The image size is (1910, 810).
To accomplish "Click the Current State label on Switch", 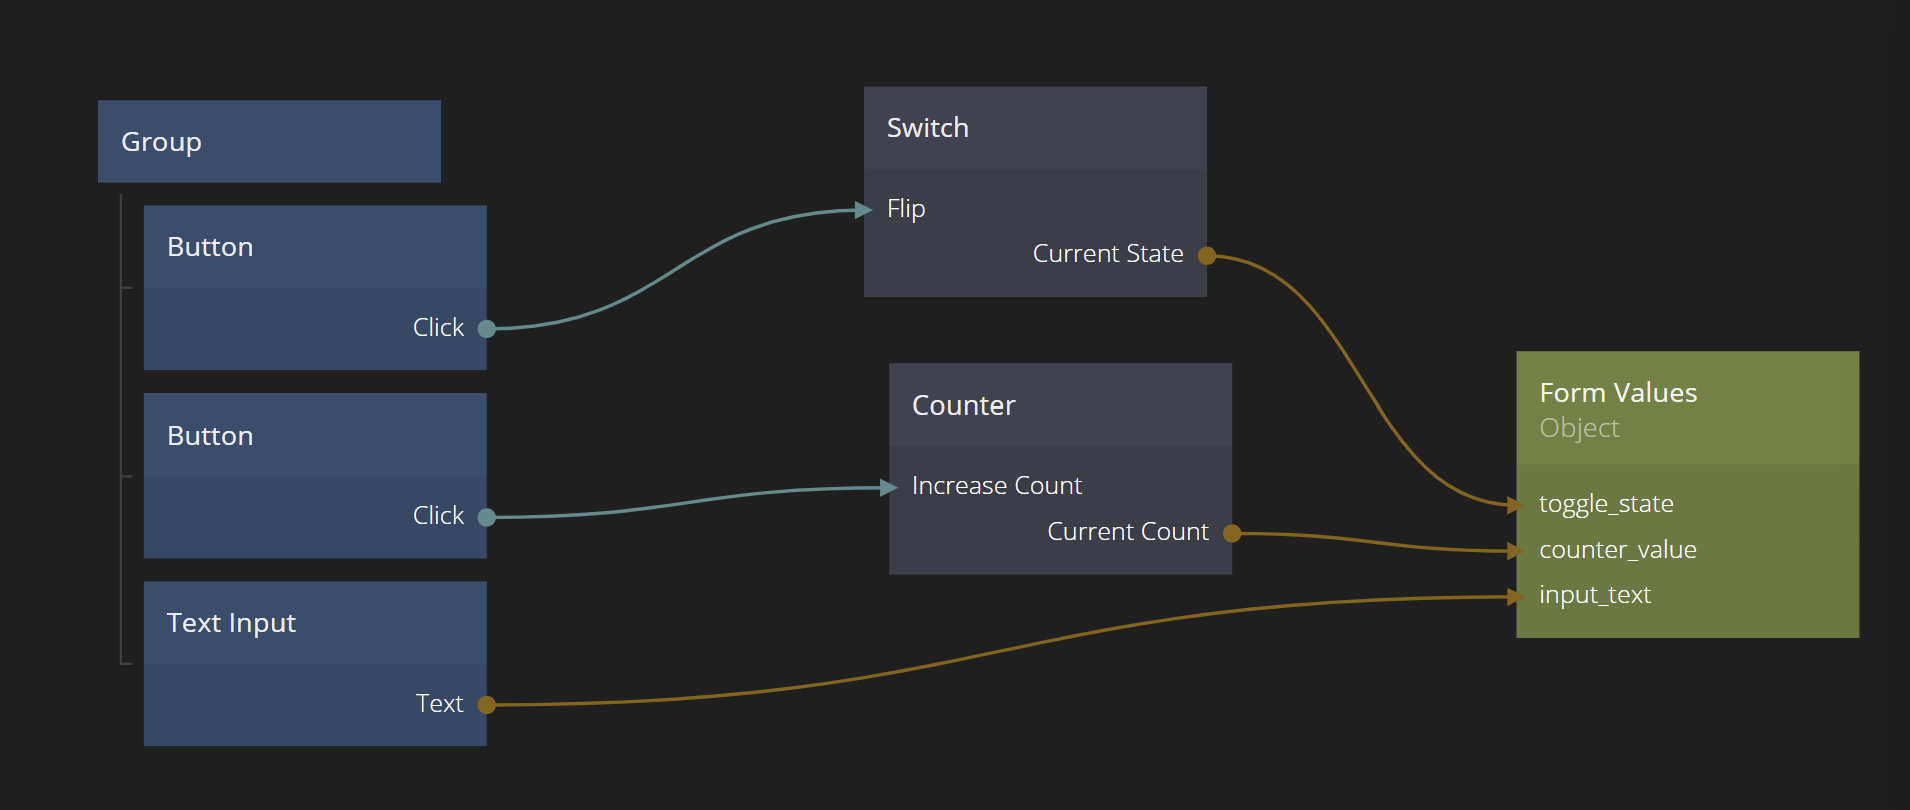I will pyautogui.click(x=1107, y=254).
